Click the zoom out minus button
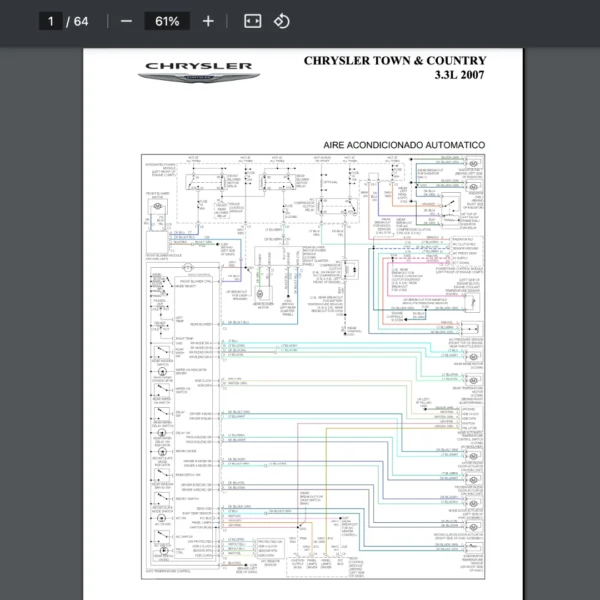600x600 pixels. [126, 21]
